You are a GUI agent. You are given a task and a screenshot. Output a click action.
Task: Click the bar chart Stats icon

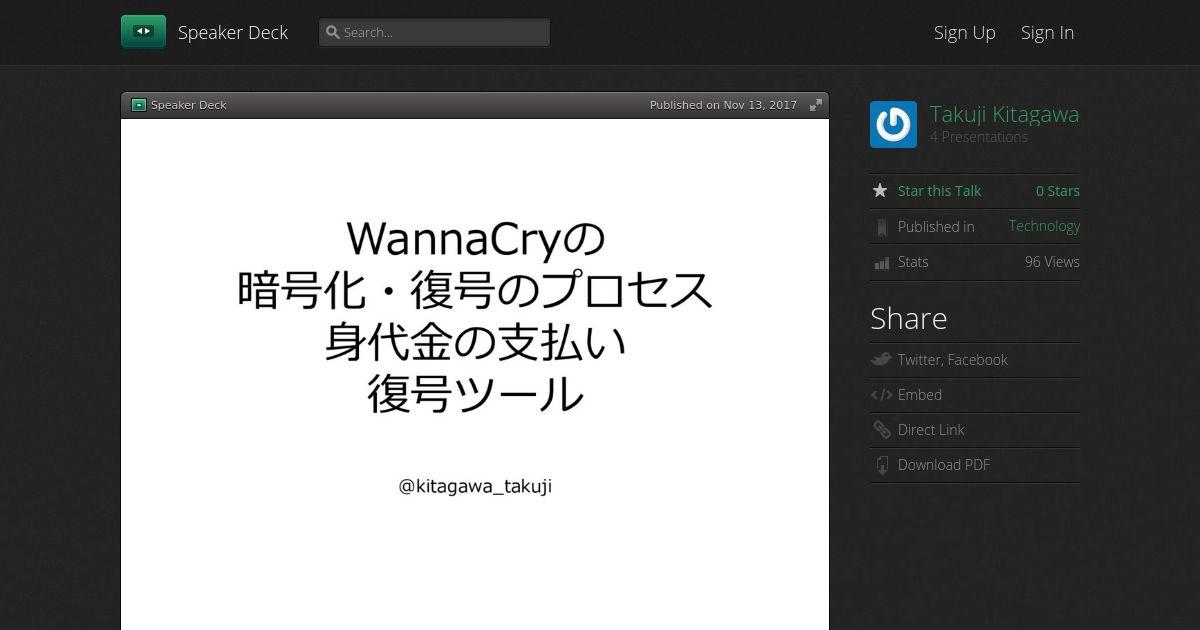(881, 262)
